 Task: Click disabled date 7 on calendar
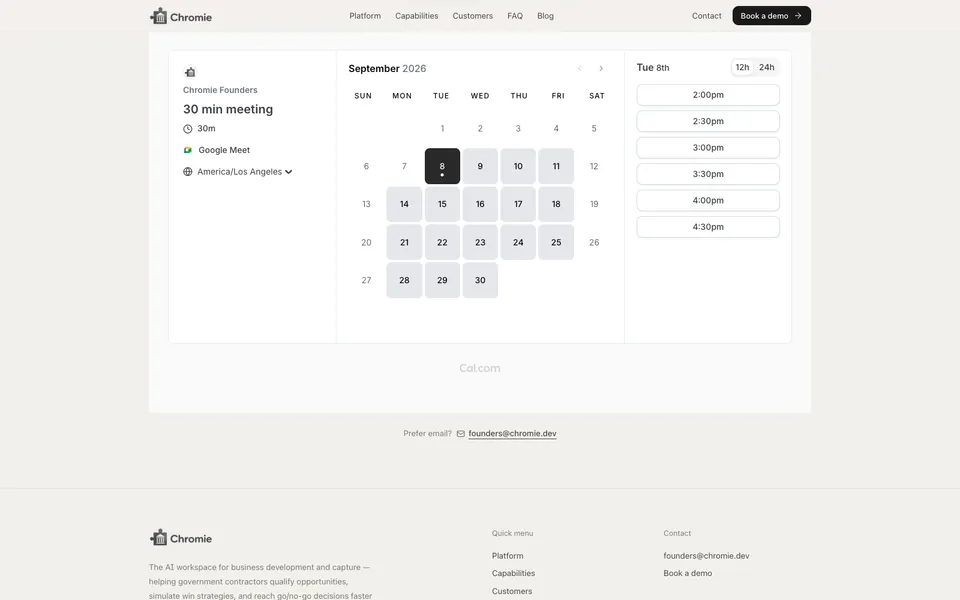click(404, 166)
